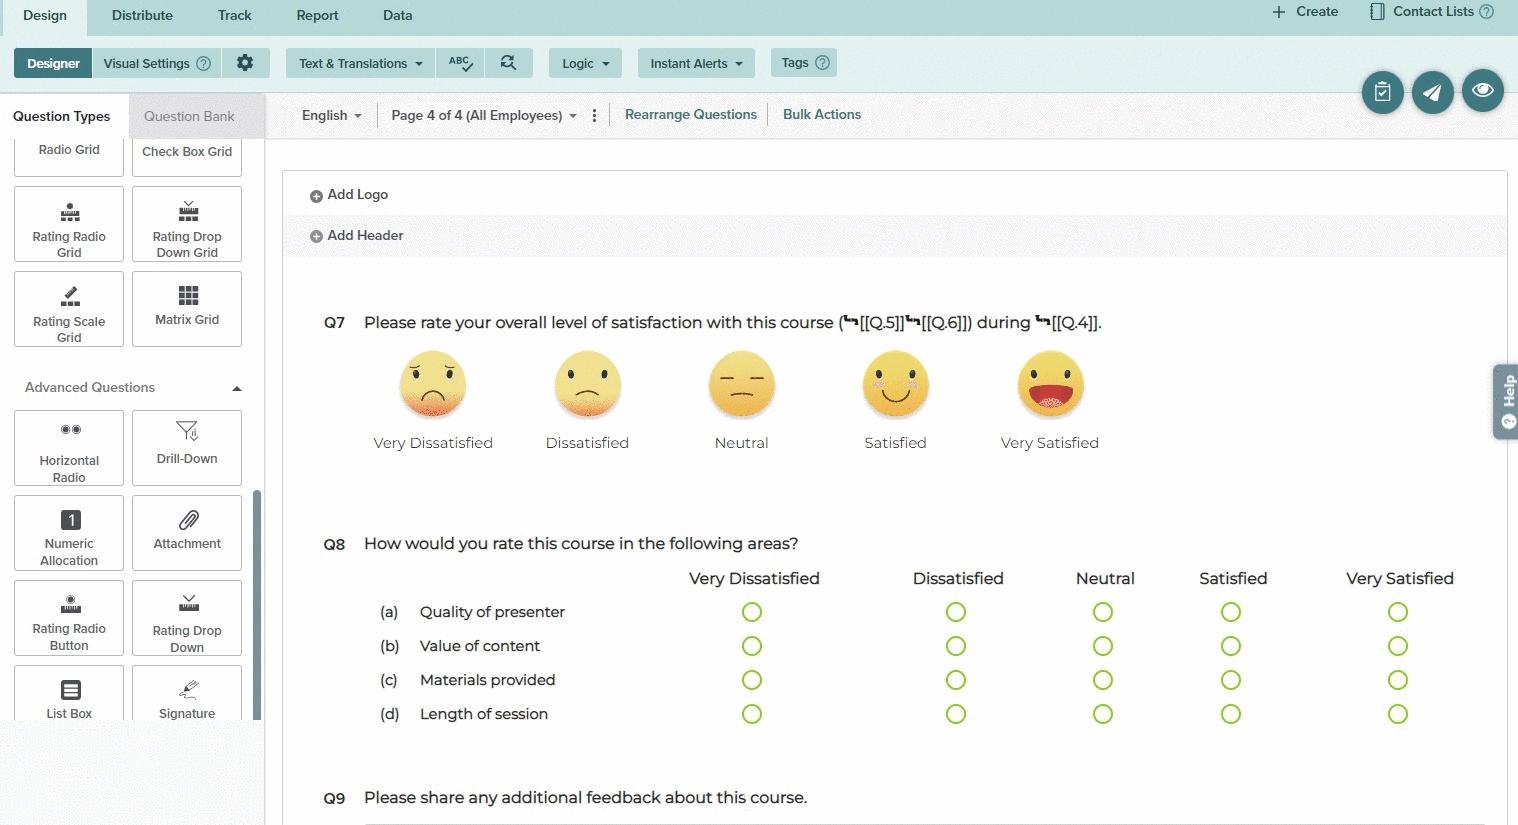Switch to the Report tab

tap(317, 15)
